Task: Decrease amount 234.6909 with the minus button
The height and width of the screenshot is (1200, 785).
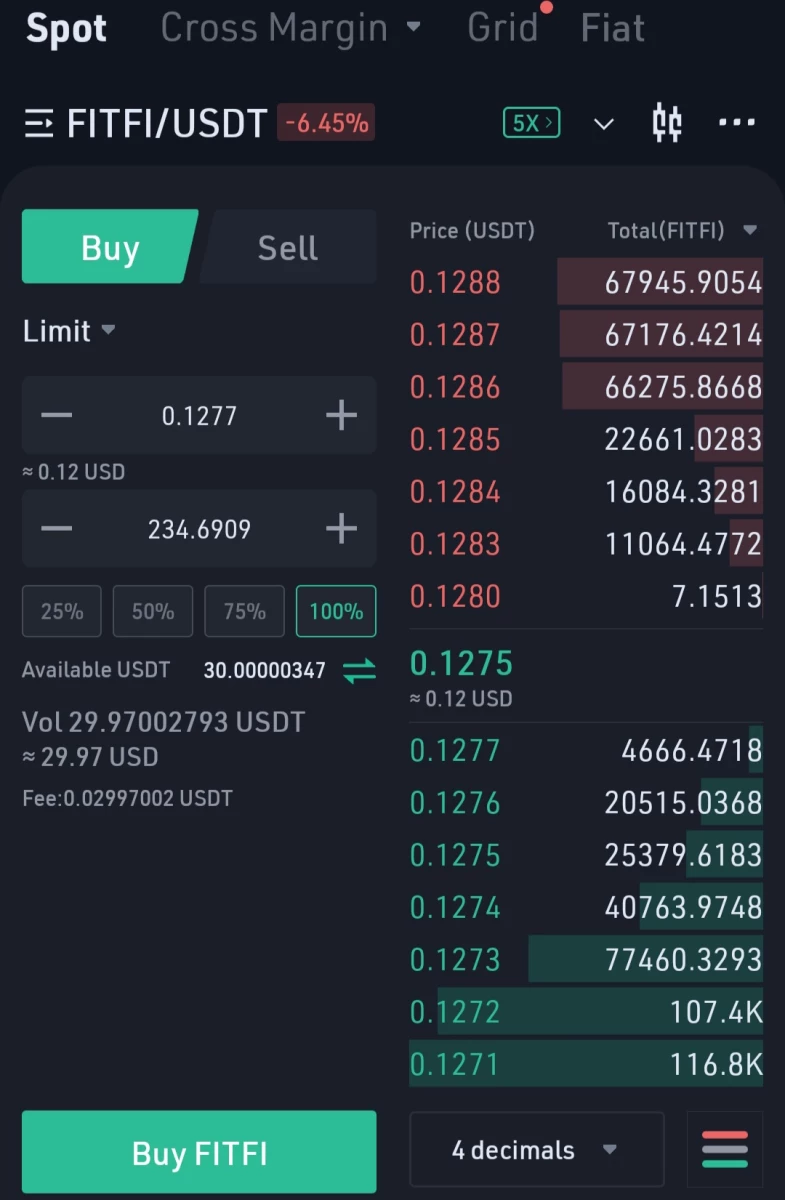Action: coord(57,529)
